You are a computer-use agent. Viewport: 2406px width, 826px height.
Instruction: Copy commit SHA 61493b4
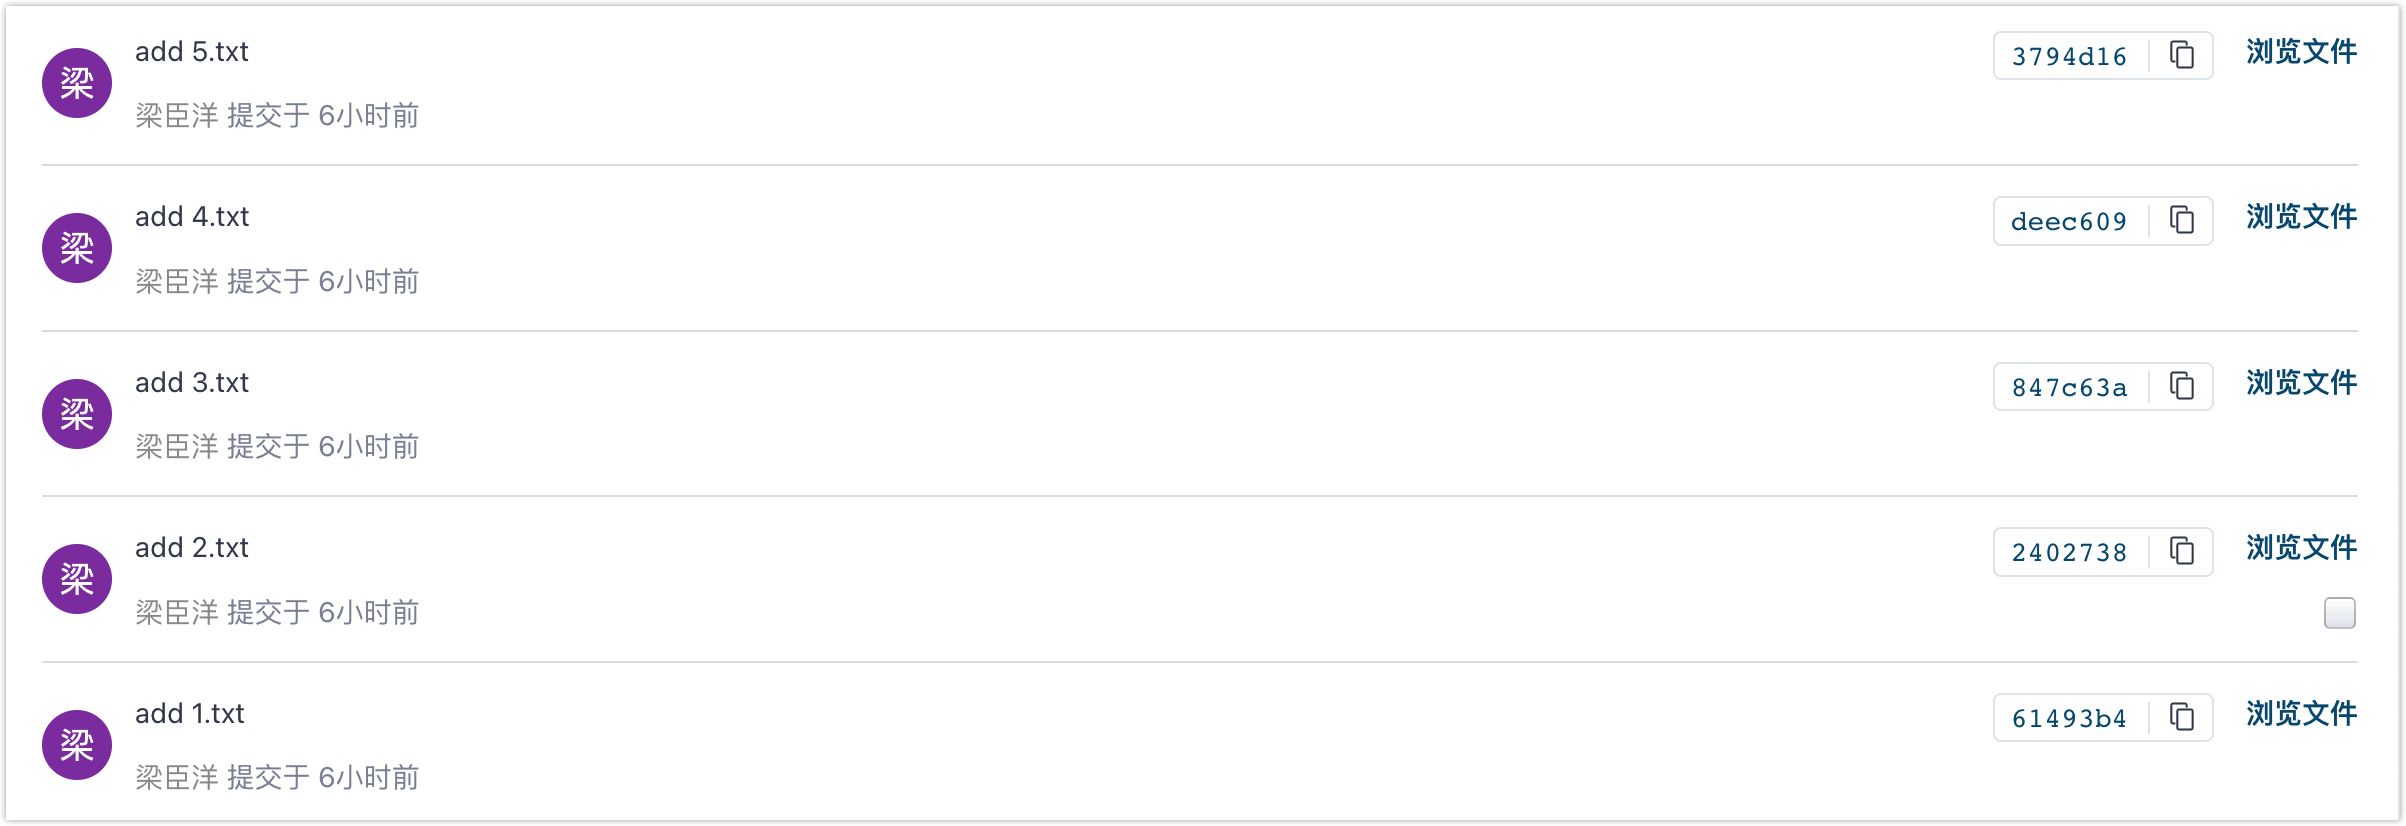click(x=2182, y=717)
